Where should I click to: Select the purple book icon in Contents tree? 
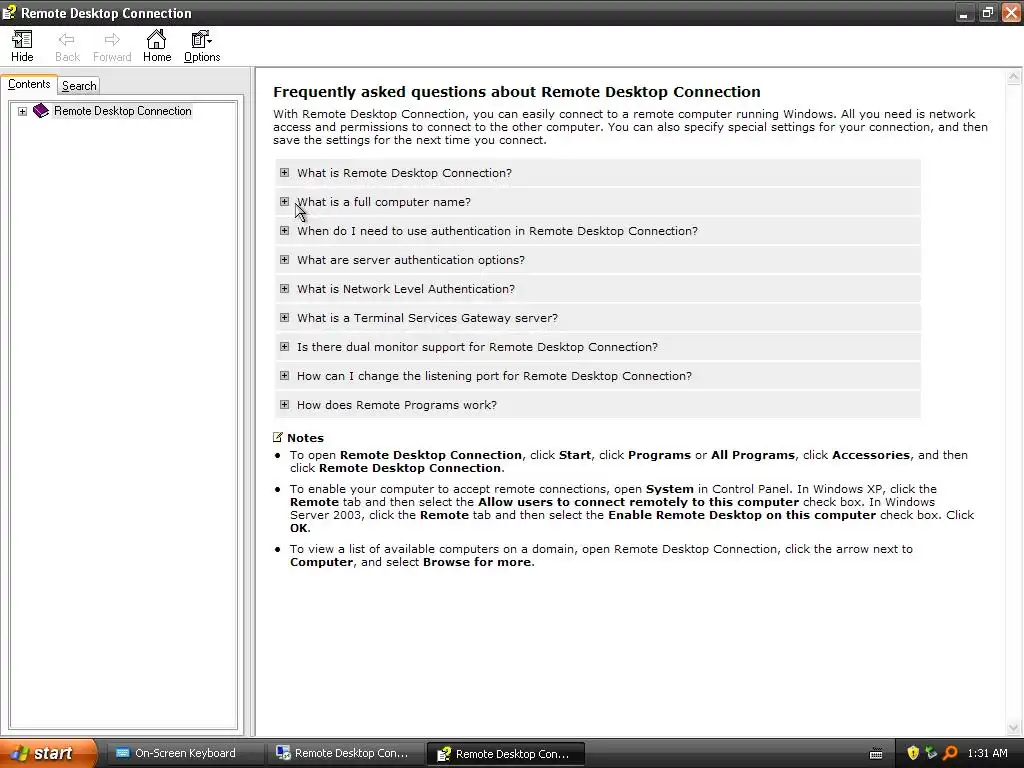point(41,110)
